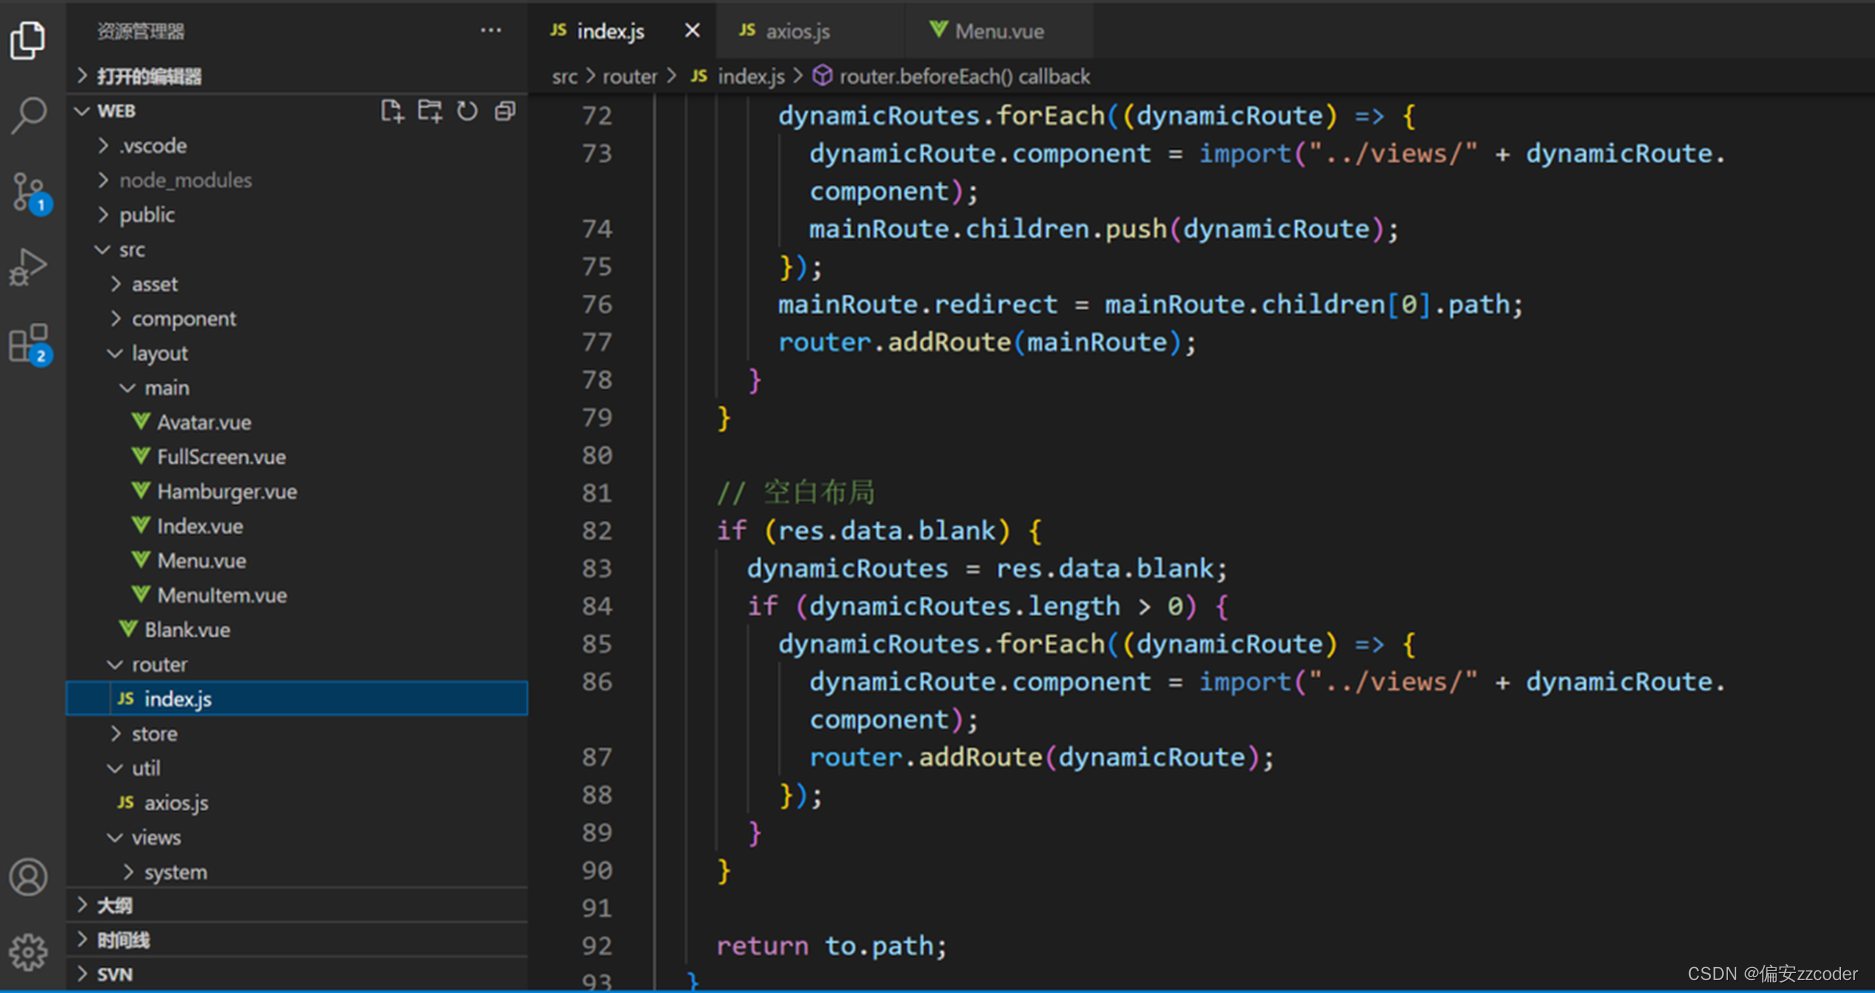The width and height of the screenshot is (1875, 993).
Task: Close the index.js tab
Action: (x=692, y=31)
